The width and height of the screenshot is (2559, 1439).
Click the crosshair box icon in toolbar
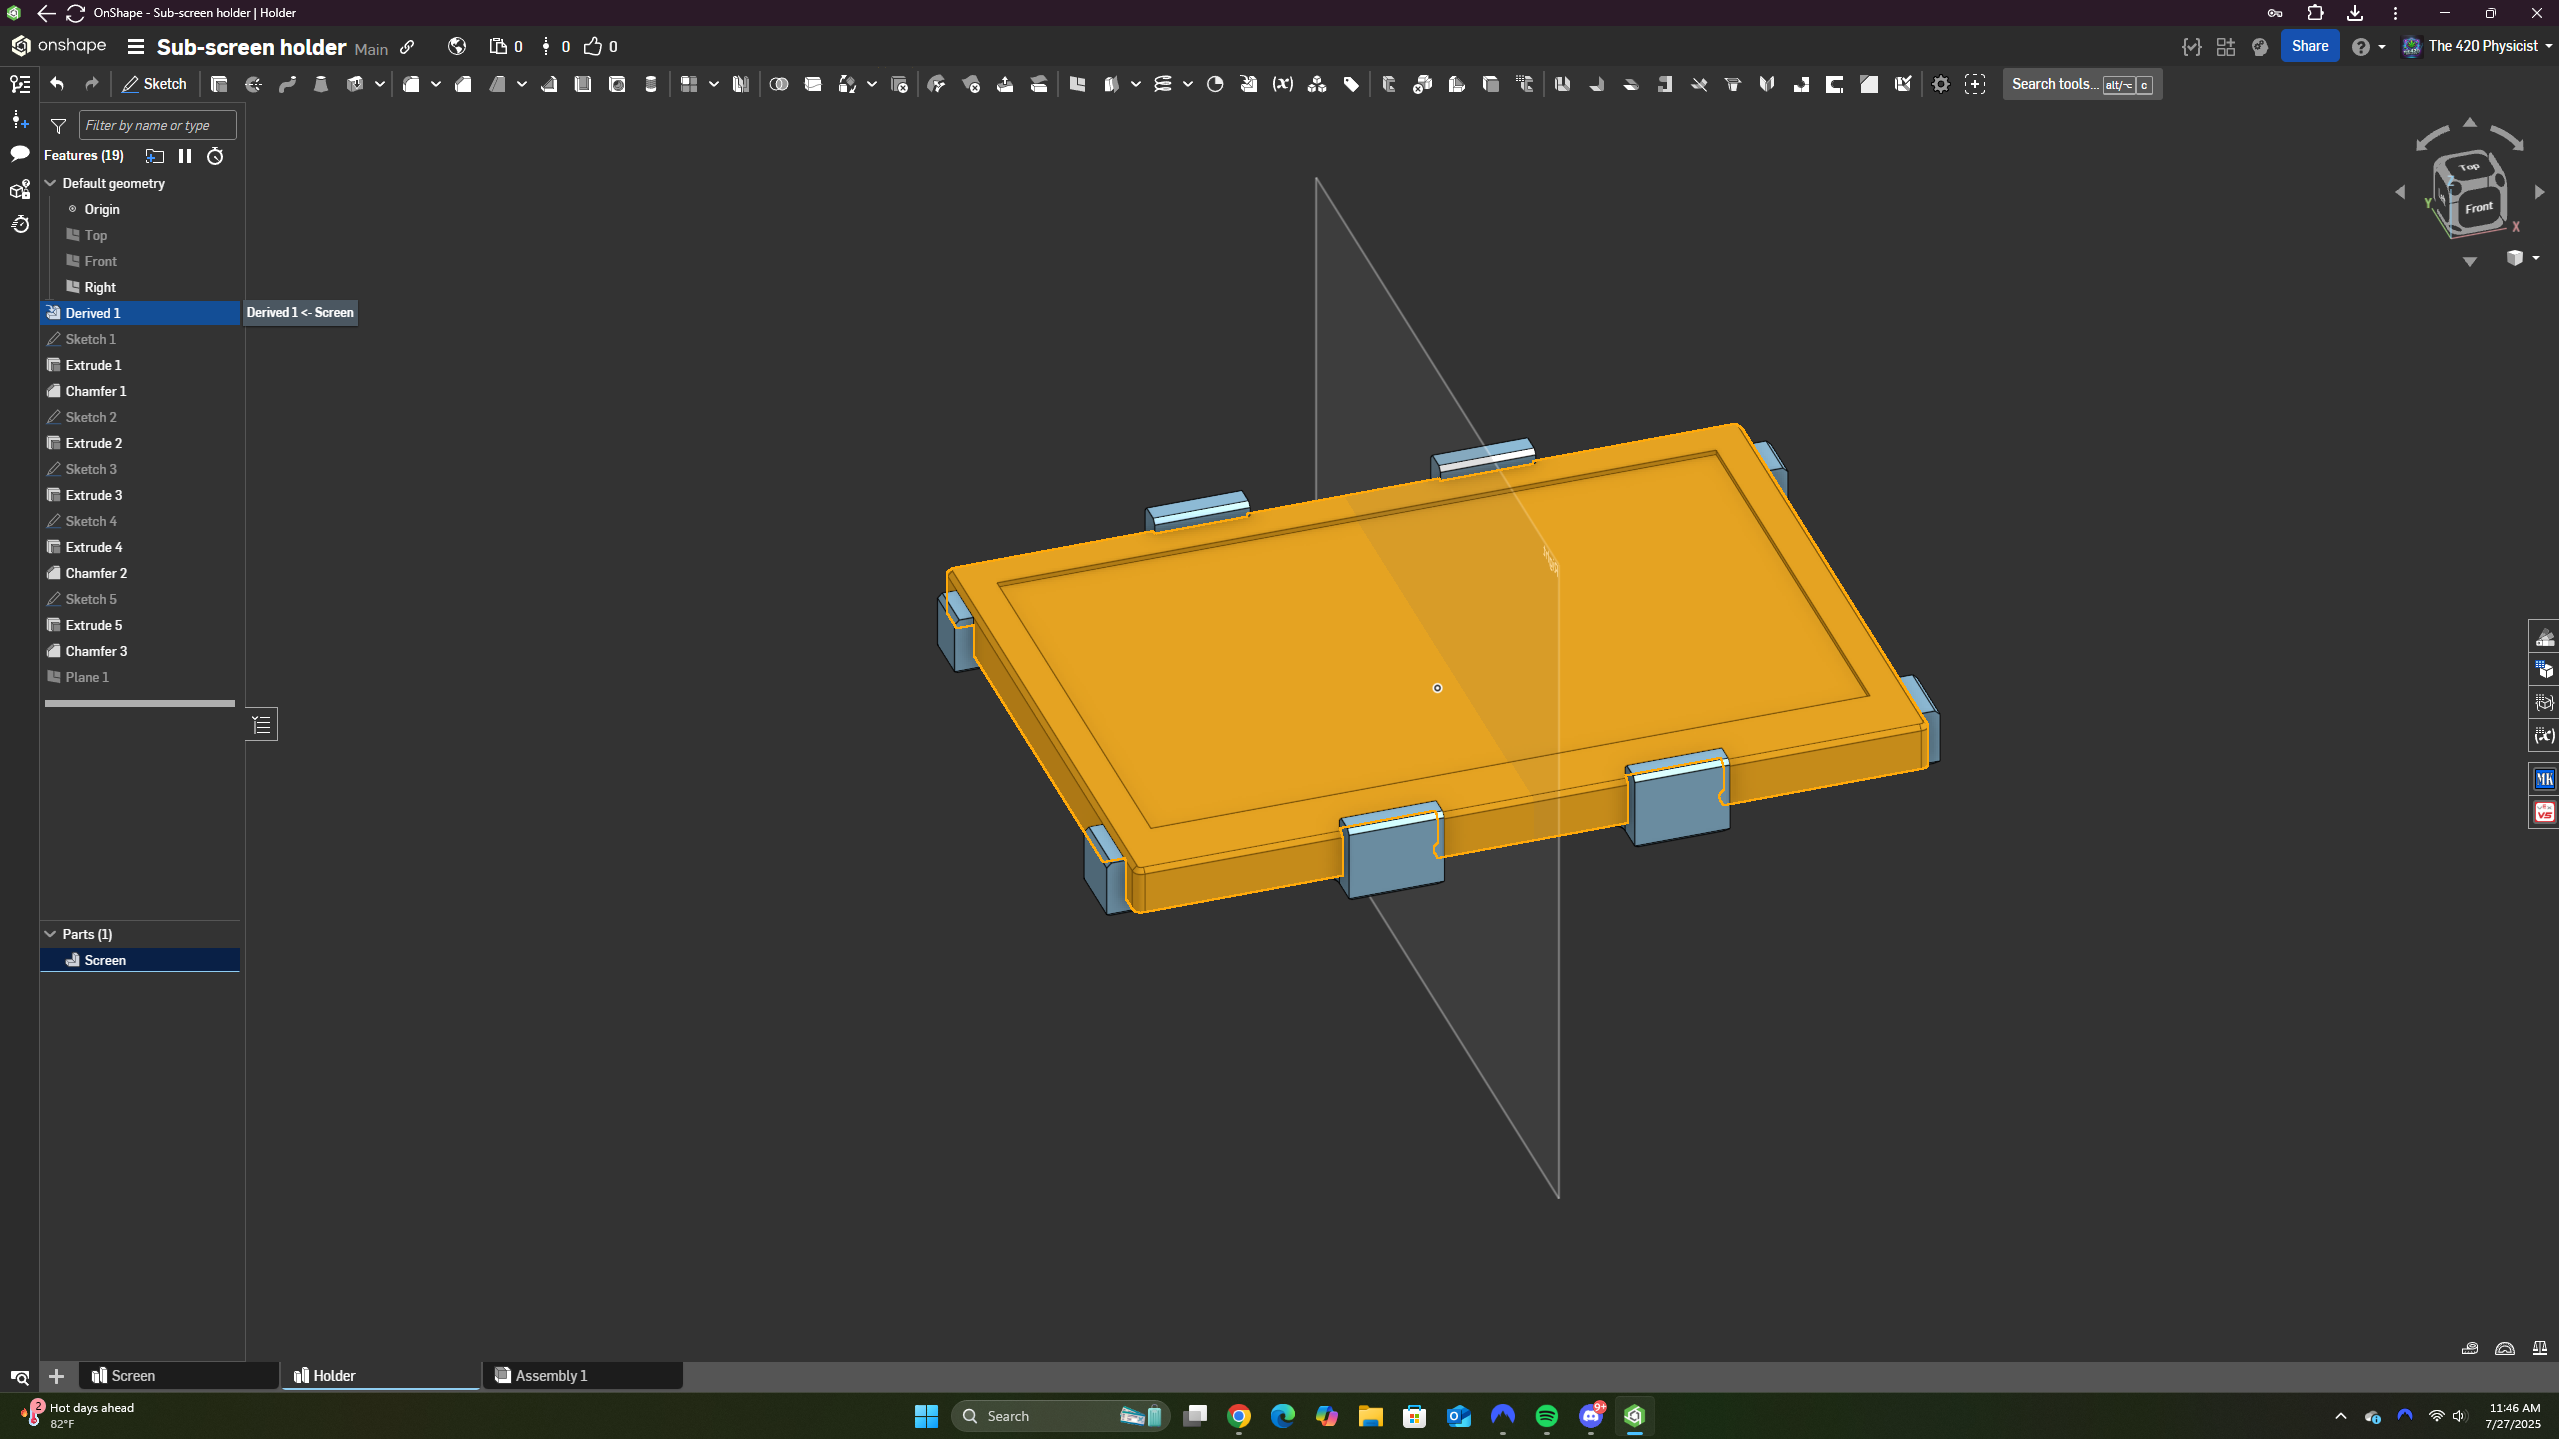coord(1975,84)
